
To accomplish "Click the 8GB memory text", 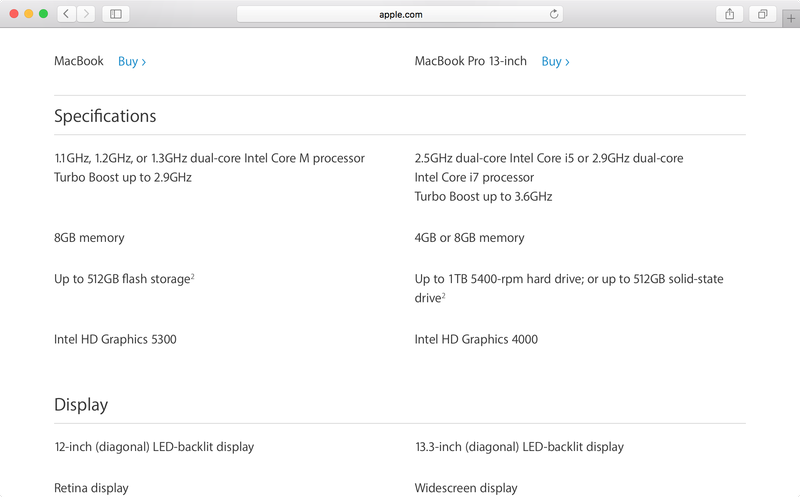I will (89, 238).
